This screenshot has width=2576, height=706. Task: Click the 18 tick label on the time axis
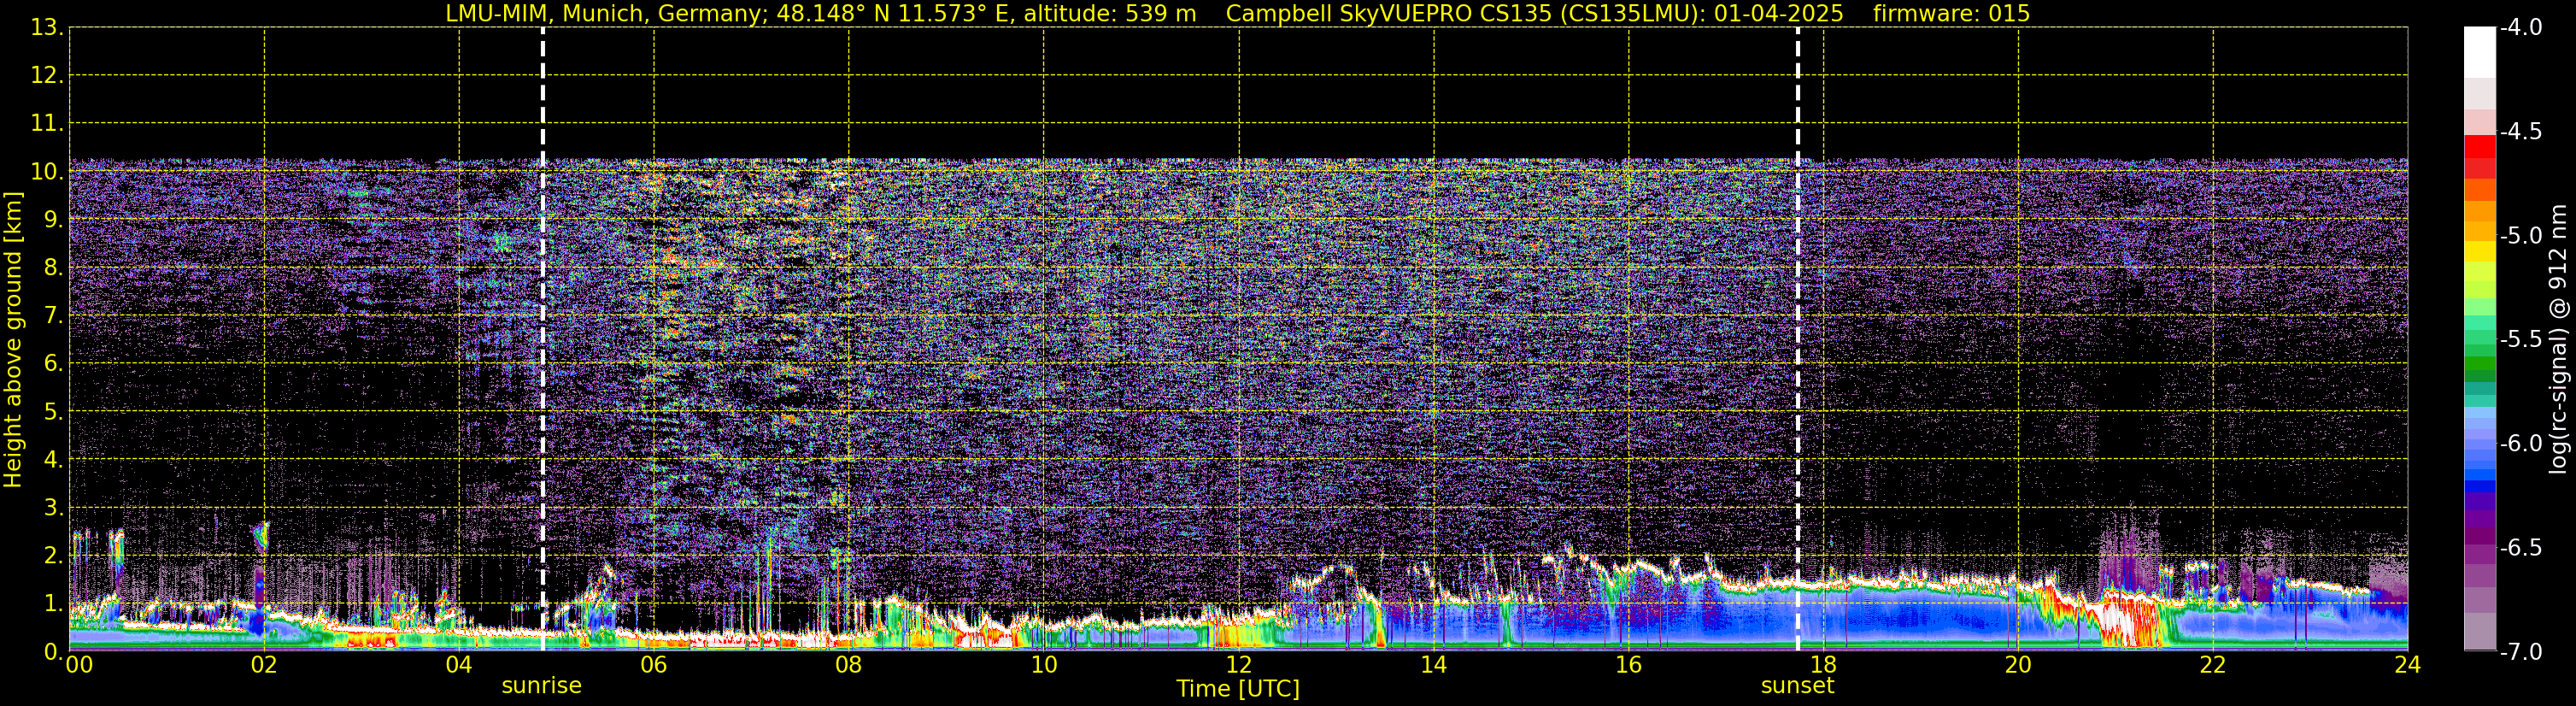point(1823,665)
